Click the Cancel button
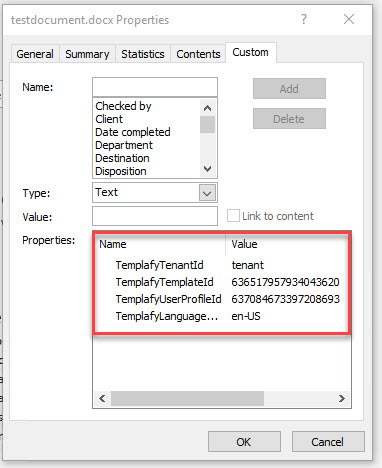Image resolution: width=382 pixels, height=468 pixels. tap(328, 442)
